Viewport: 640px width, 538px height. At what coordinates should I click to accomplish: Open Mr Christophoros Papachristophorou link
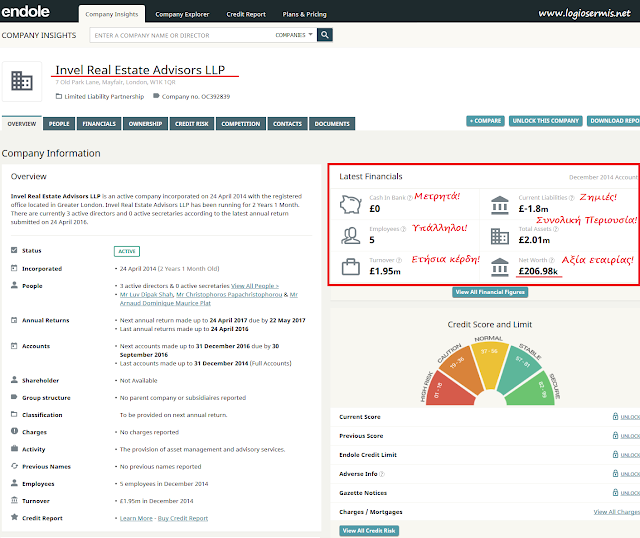pos(229,294)
